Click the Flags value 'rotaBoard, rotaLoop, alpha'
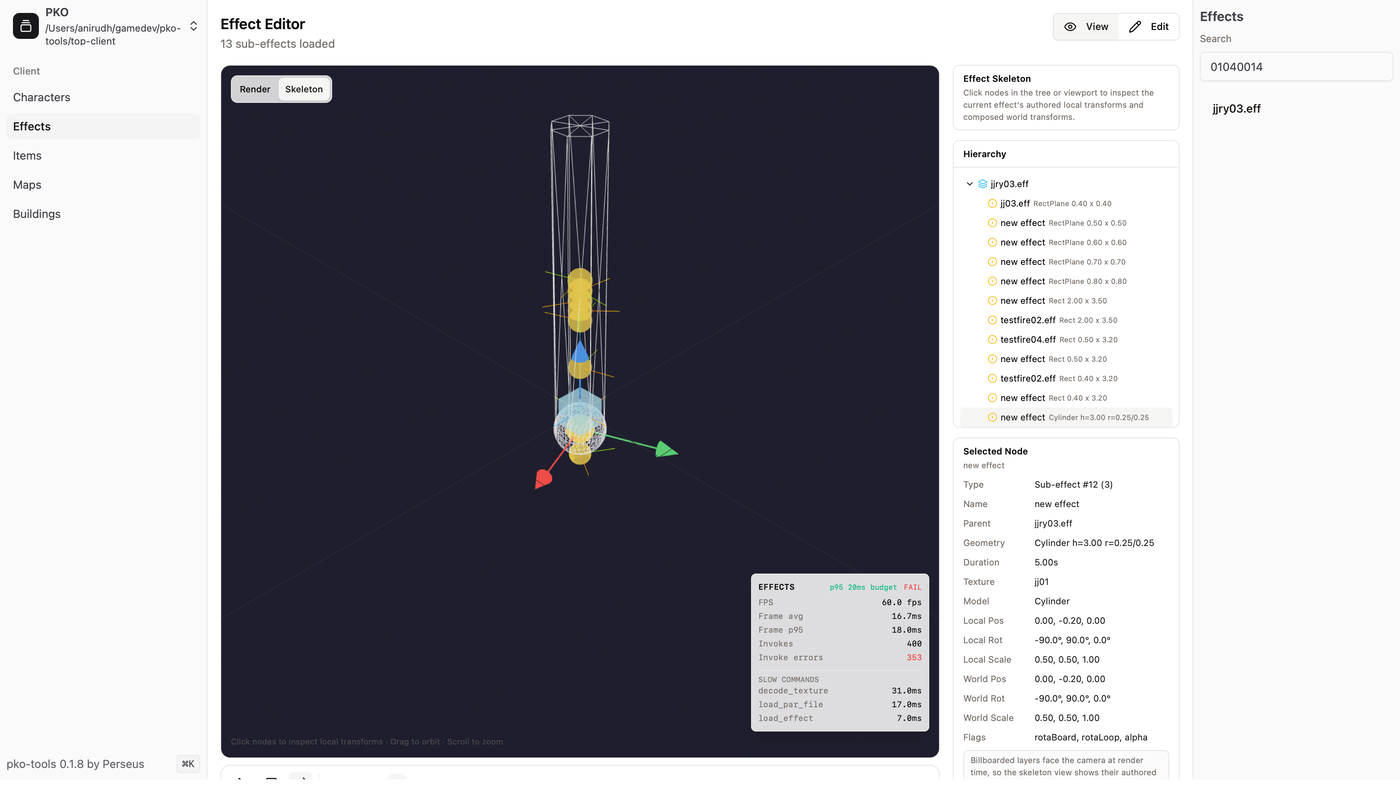 click(x=1091, y=738)
